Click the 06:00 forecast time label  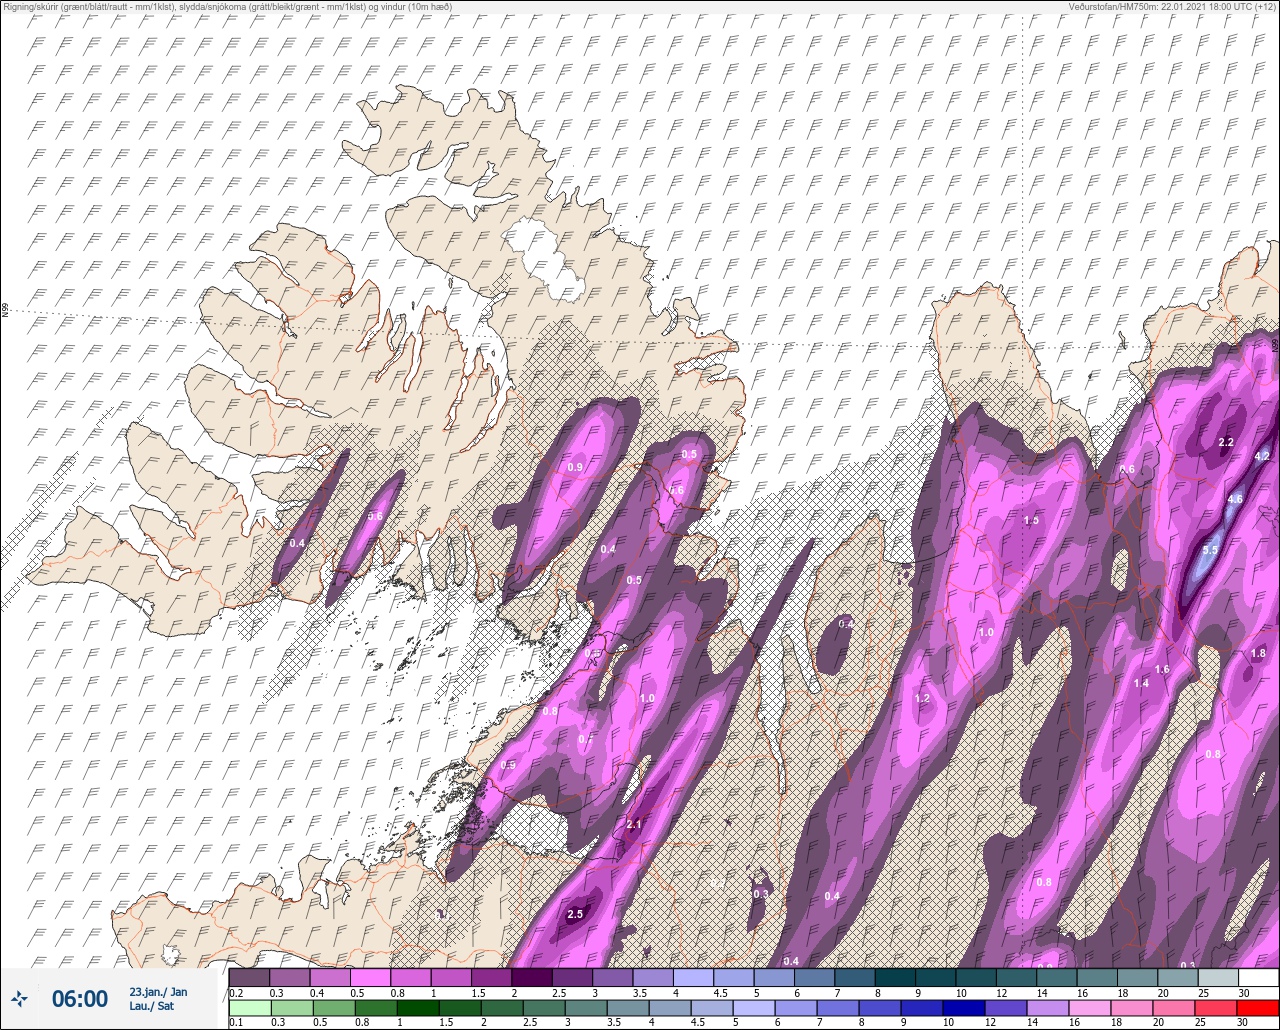pyautogui.click(x=80, y=998)
